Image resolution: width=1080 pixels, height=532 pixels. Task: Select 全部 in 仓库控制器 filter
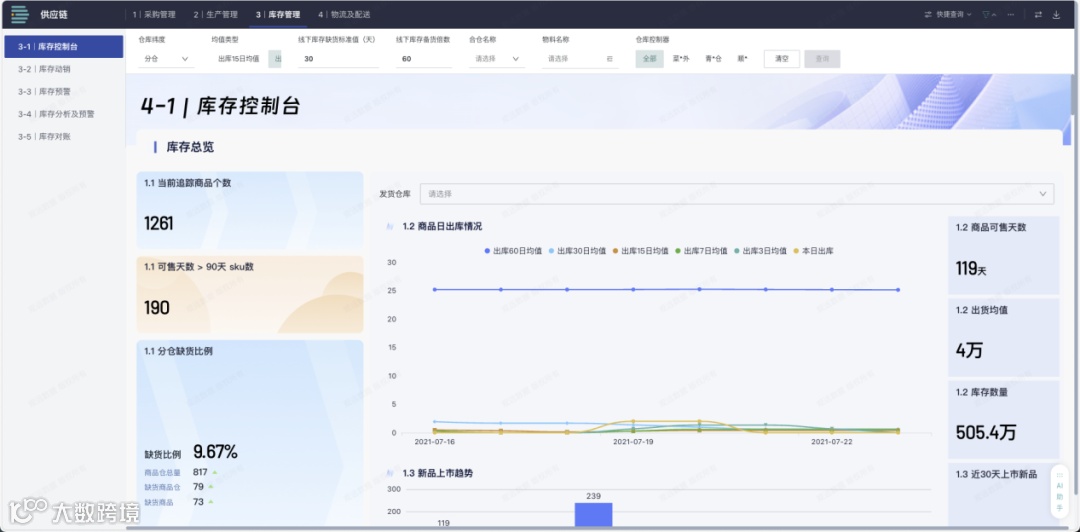pos(650,59)
